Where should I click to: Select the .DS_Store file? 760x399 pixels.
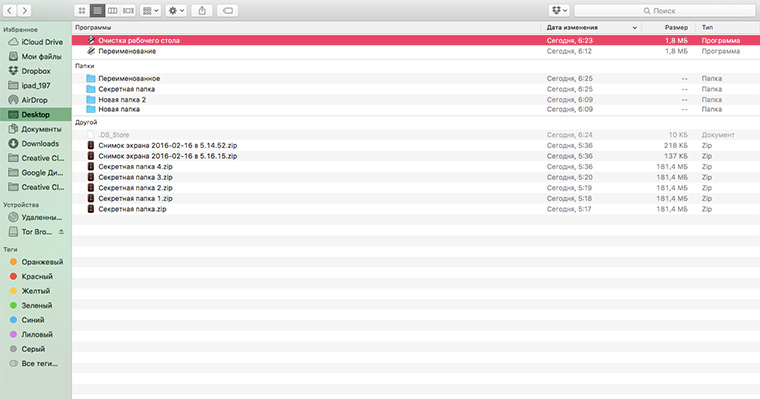(415, 135)
